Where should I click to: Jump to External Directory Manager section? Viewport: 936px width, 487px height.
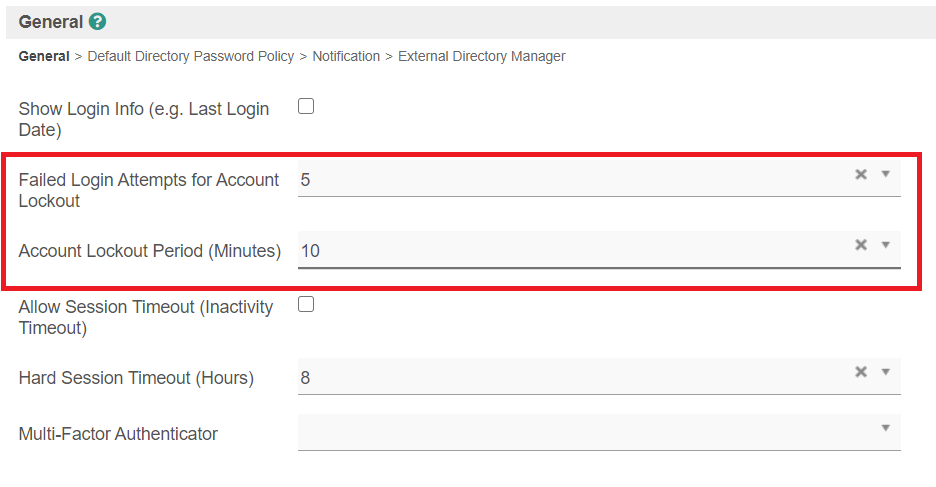pyautogui.click(x=481, y=57)
